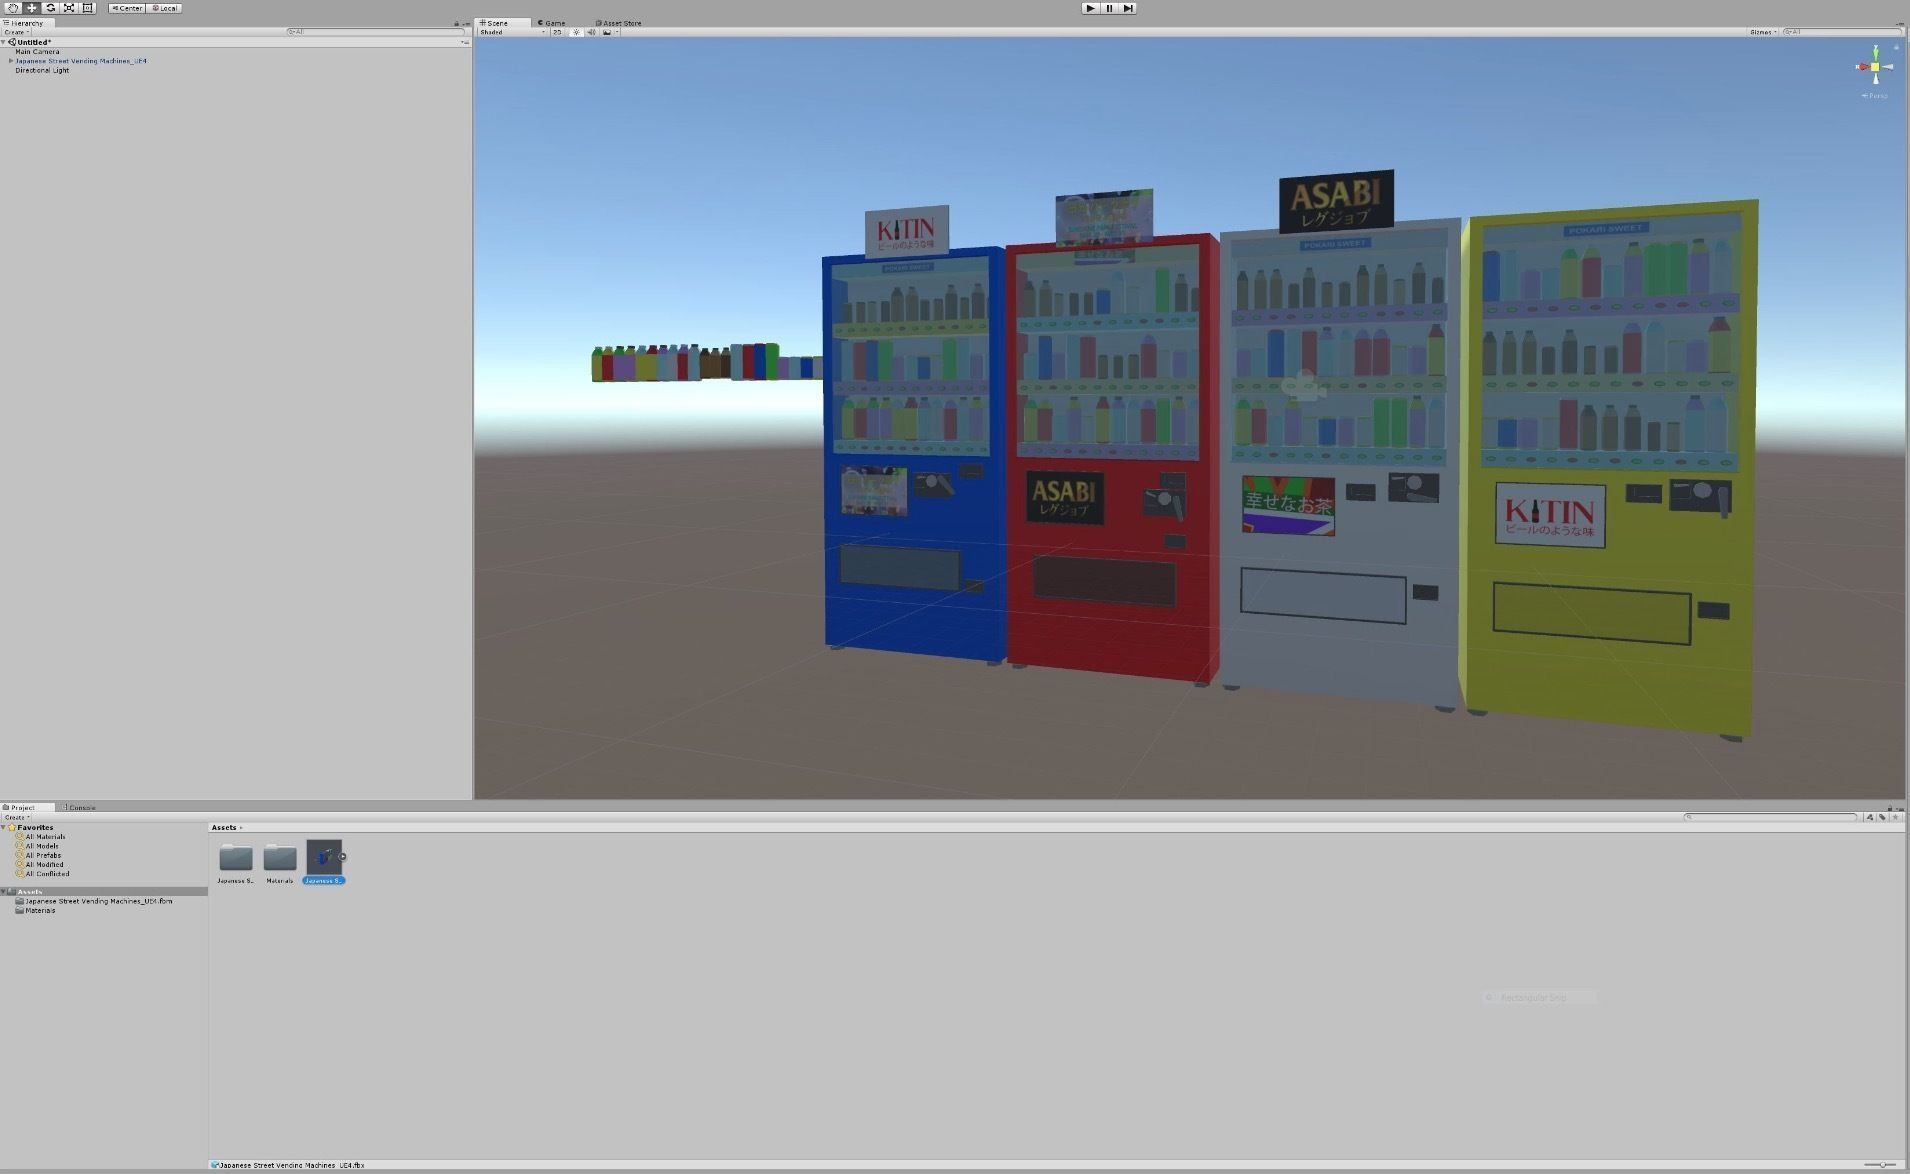This screenshot has width=1910, height=1174.
Task: Select Japanese Street Vending Machines_UE4 in Hierarchy
Action: (81, 61)
